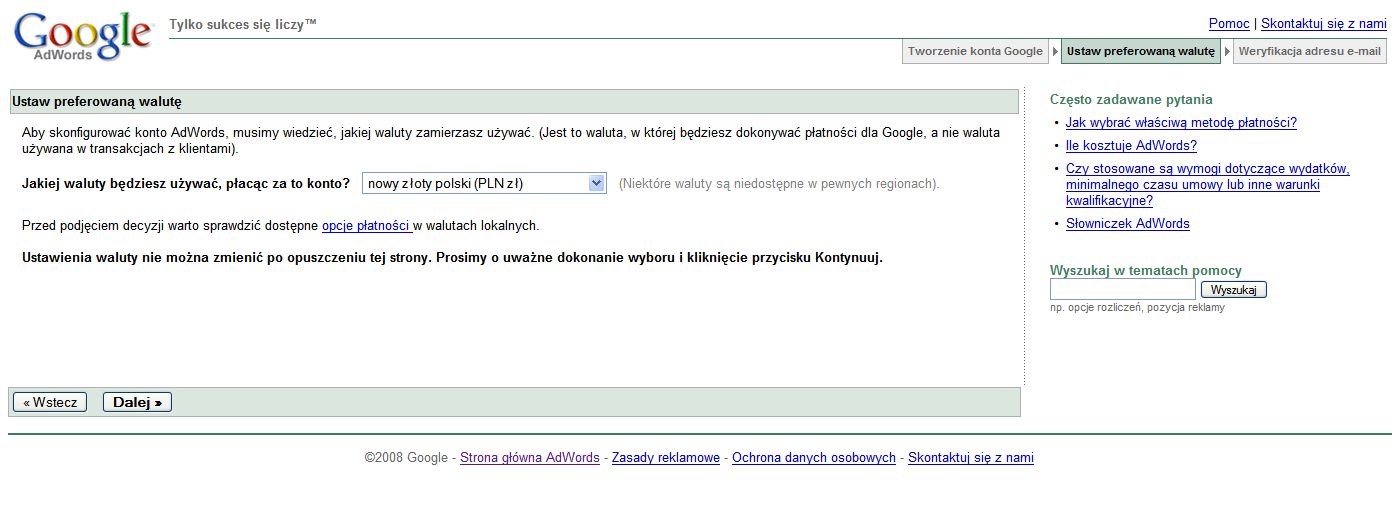The height and width of the screenshot is (527, 1400).
Task: Click the 'Niektóre waluty są niedostępne' note
Action: pyautogui.click(x=779, y=184)
